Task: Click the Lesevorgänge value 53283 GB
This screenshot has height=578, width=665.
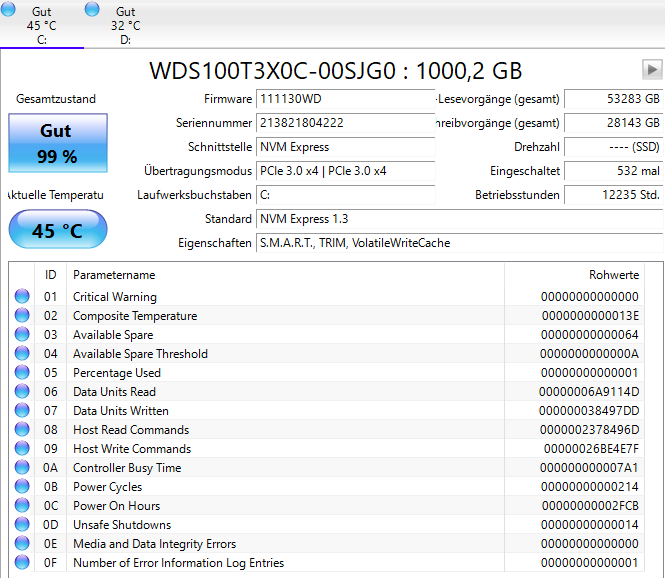Action: pos(614,99)
